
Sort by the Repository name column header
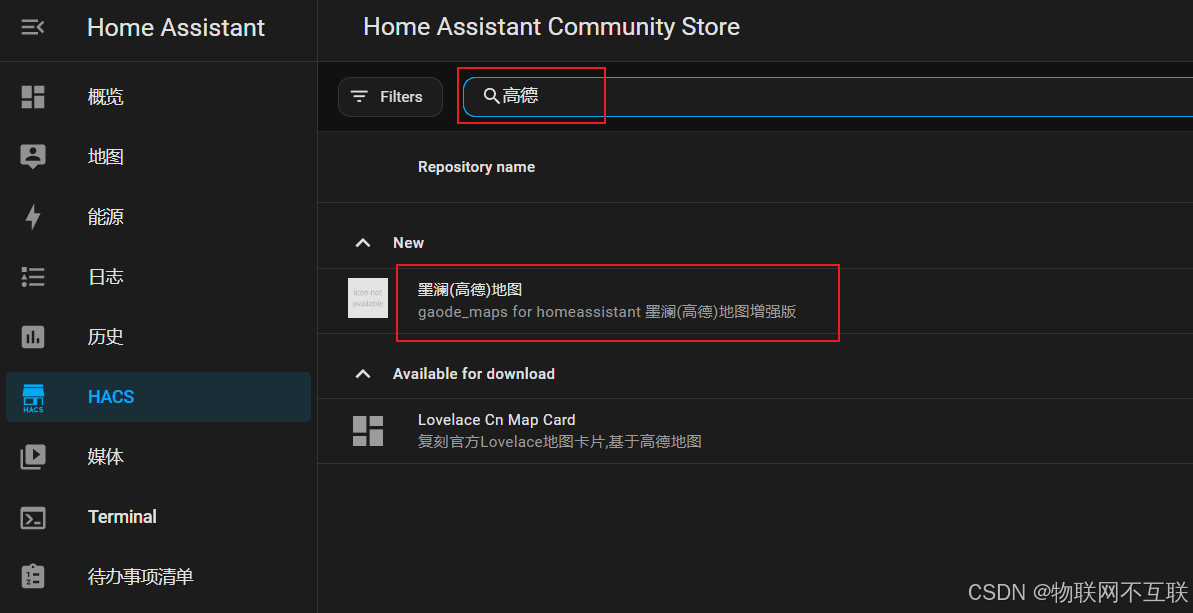(x=476, y=167)
